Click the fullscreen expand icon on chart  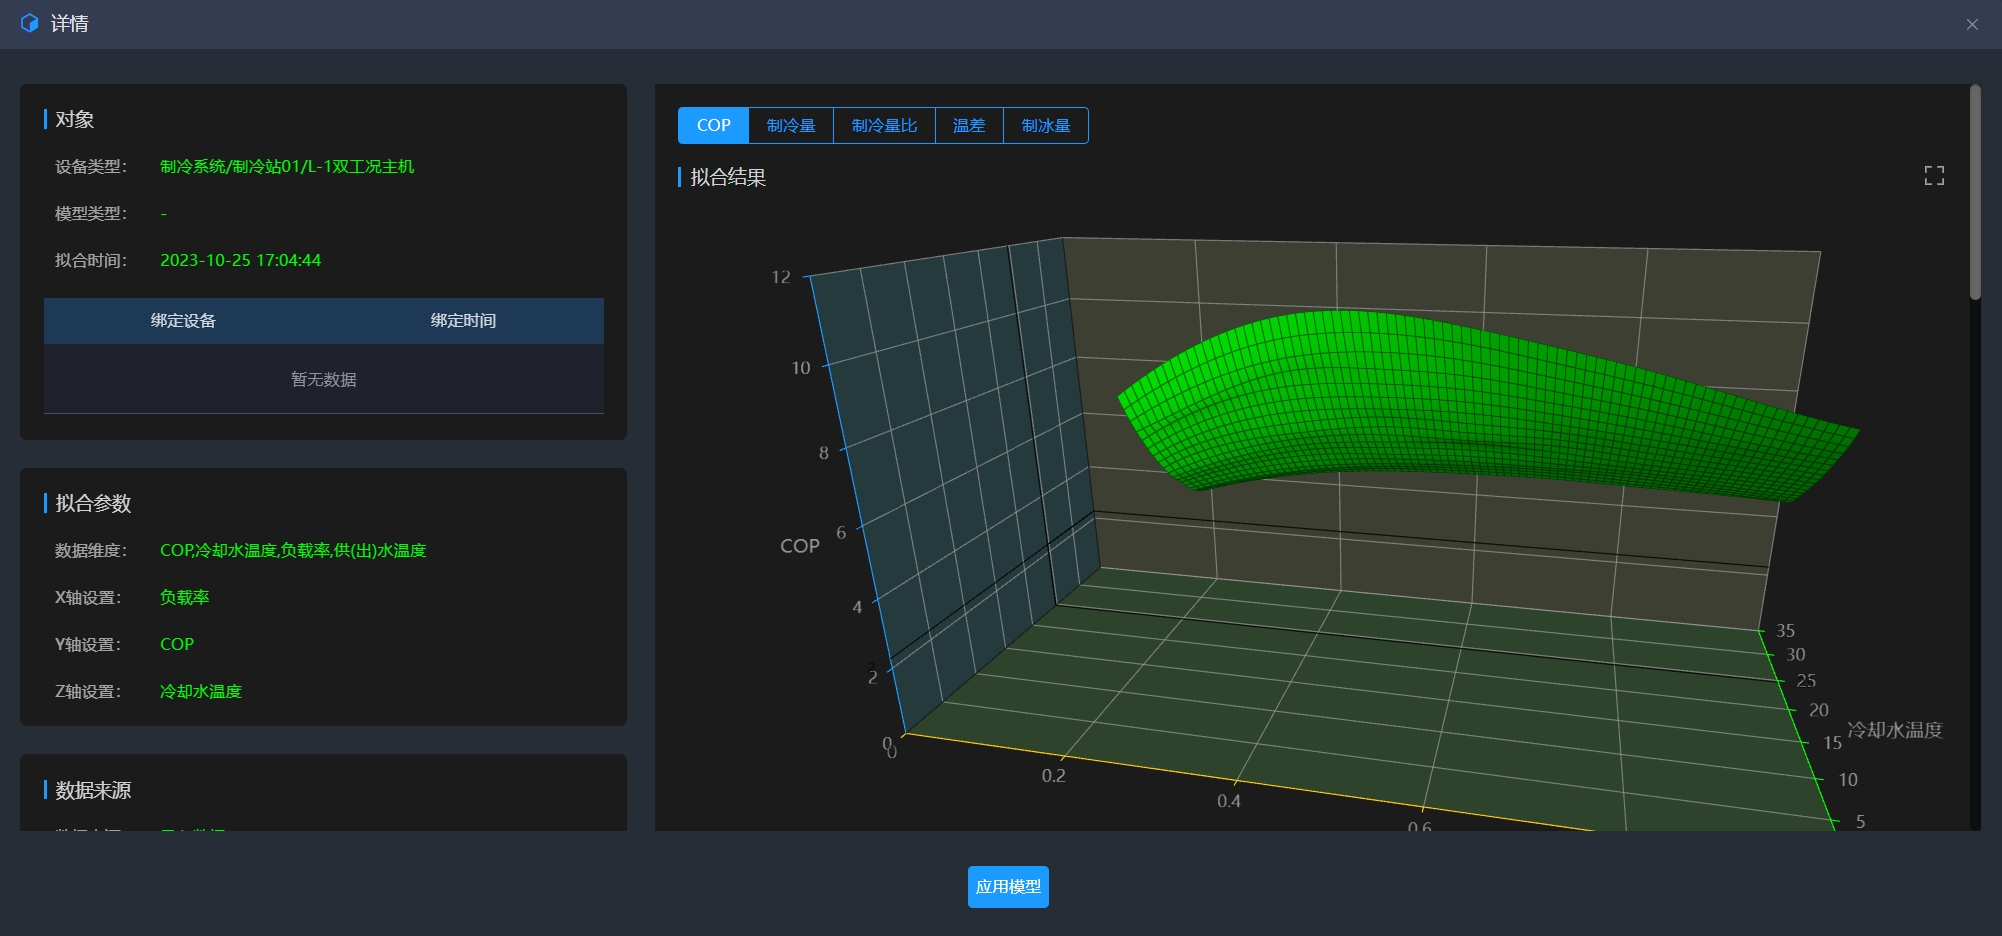pos(1934,176)
